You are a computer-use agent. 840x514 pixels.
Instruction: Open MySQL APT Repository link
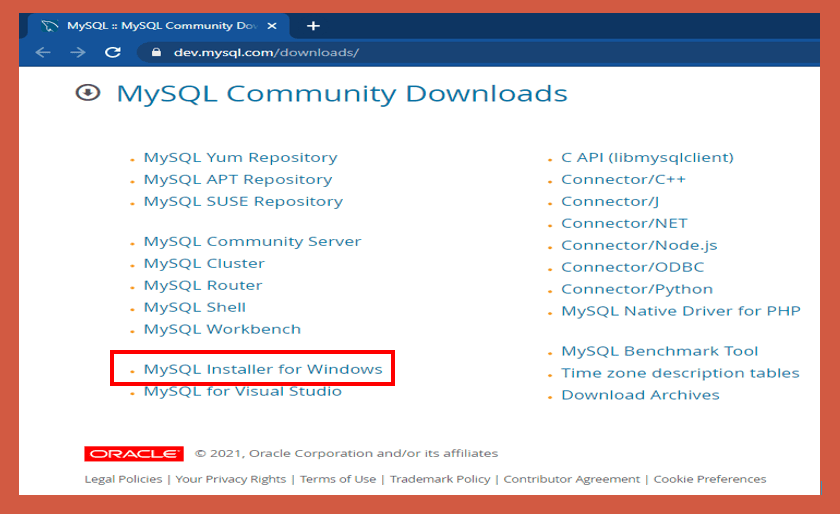click(238, 180)
